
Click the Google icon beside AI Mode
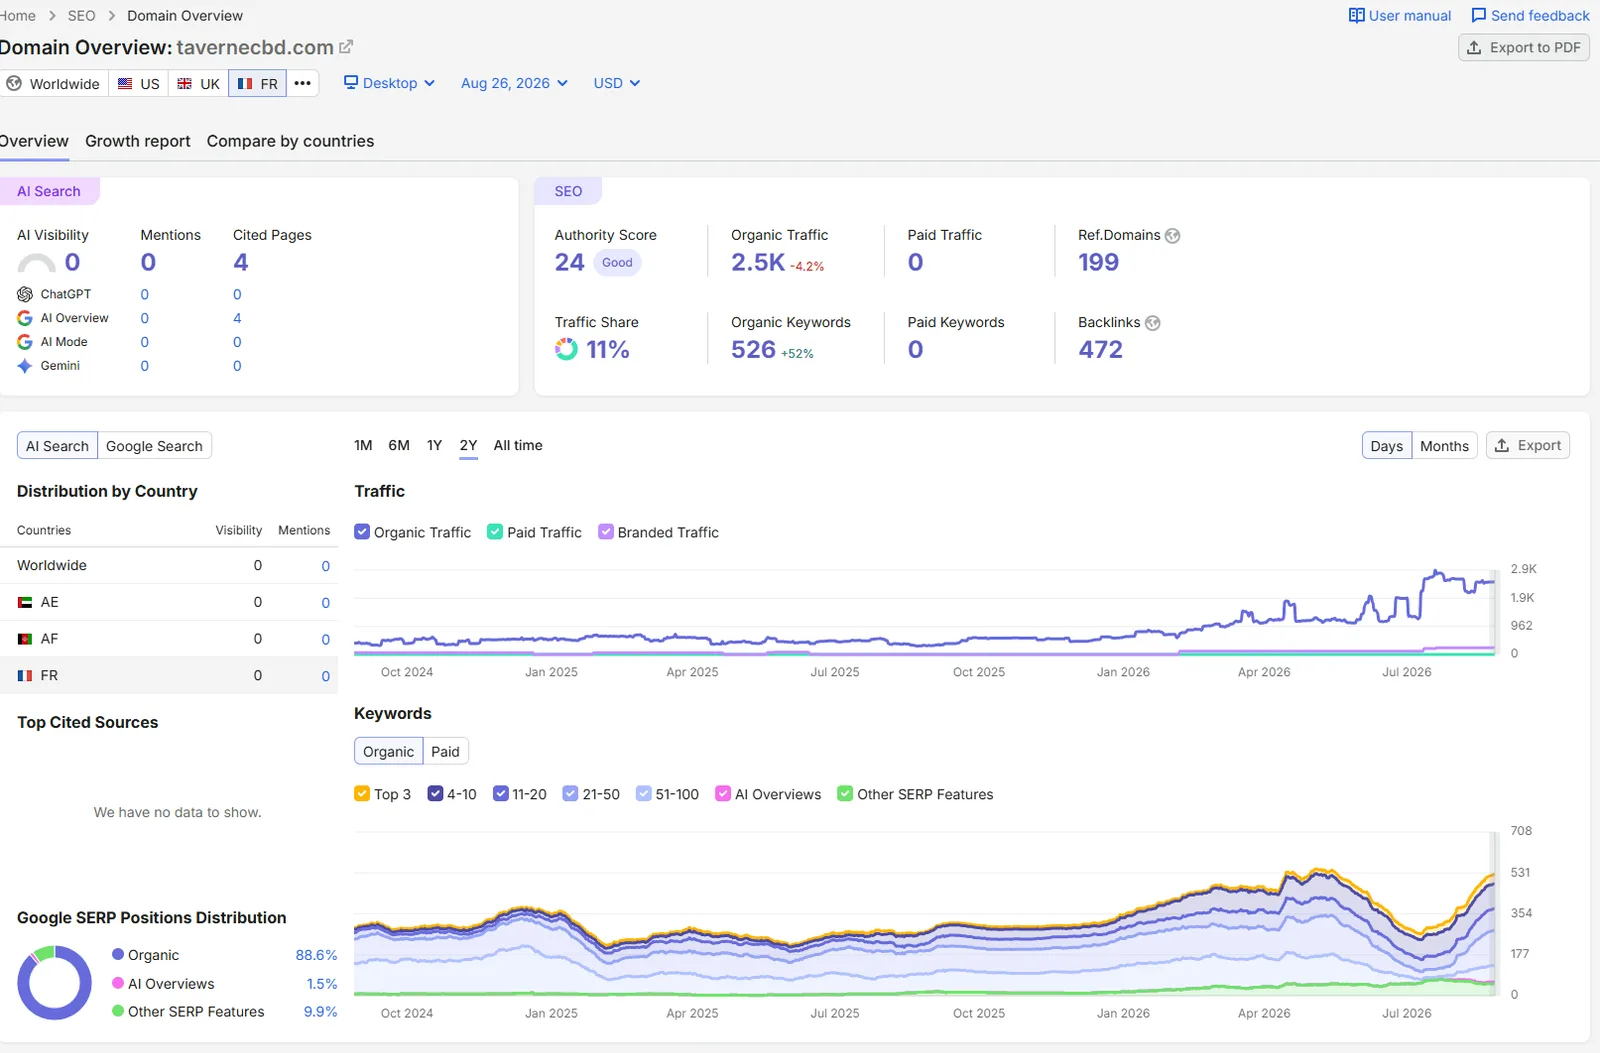click(x=25, y=342)
